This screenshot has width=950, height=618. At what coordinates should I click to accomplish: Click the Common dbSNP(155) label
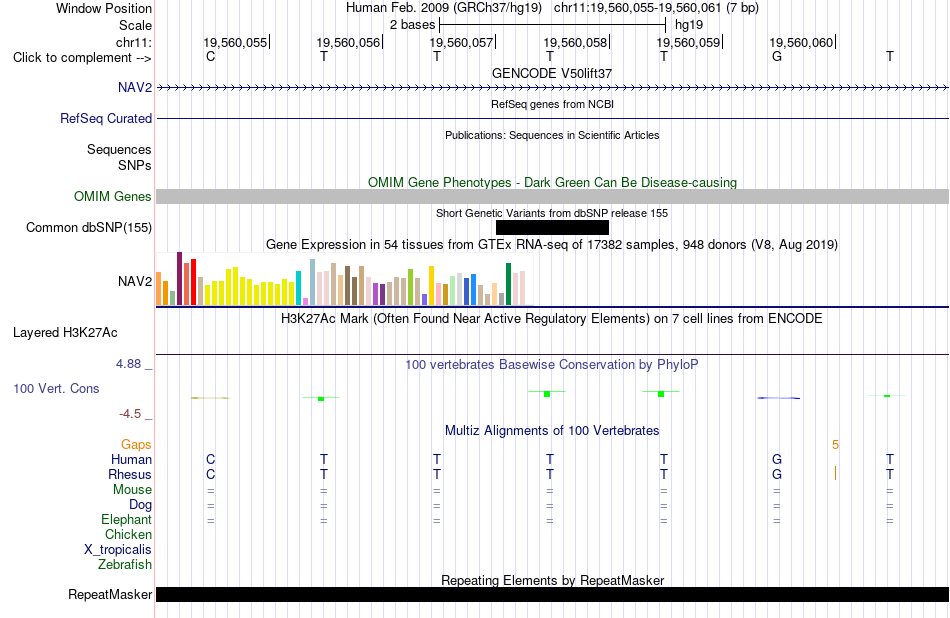(88, 227)
